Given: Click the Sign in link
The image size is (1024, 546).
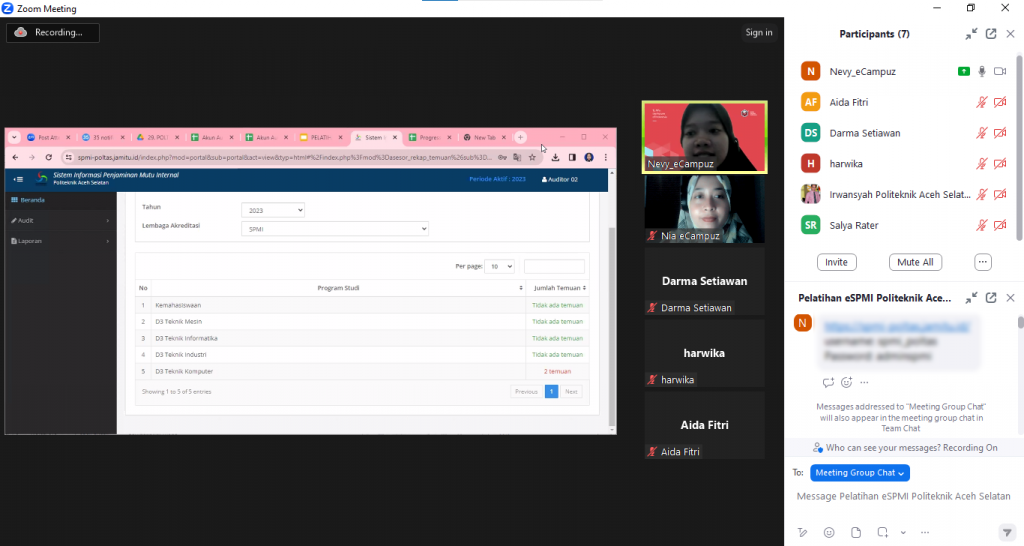Looking at the screenshot, I should [x=759, y=33].
